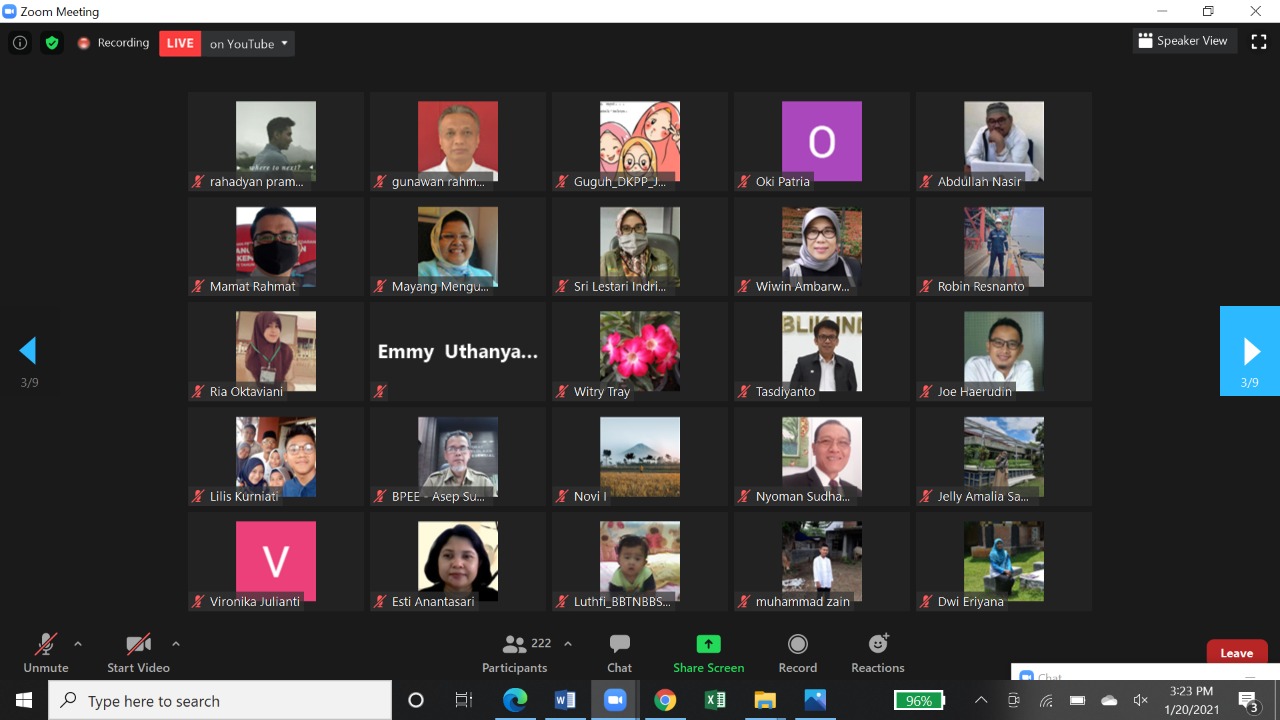Click the Record button in toolbar

coord(797,653)
